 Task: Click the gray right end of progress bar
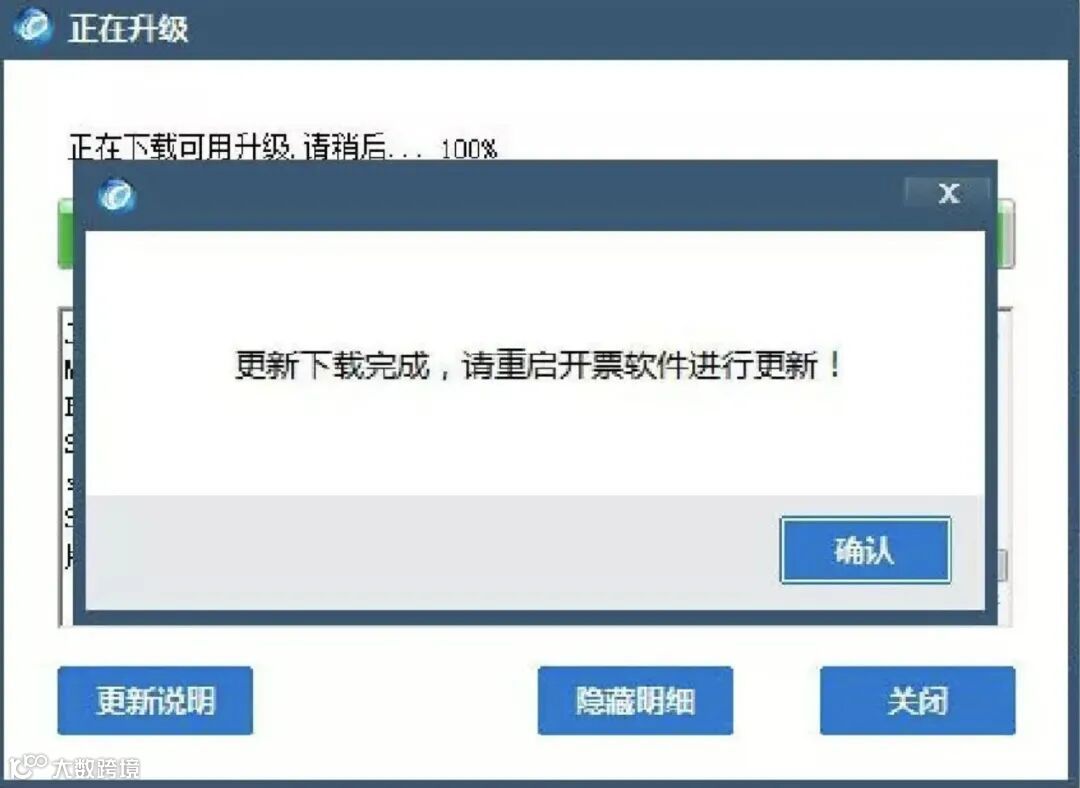[1006, 234]
